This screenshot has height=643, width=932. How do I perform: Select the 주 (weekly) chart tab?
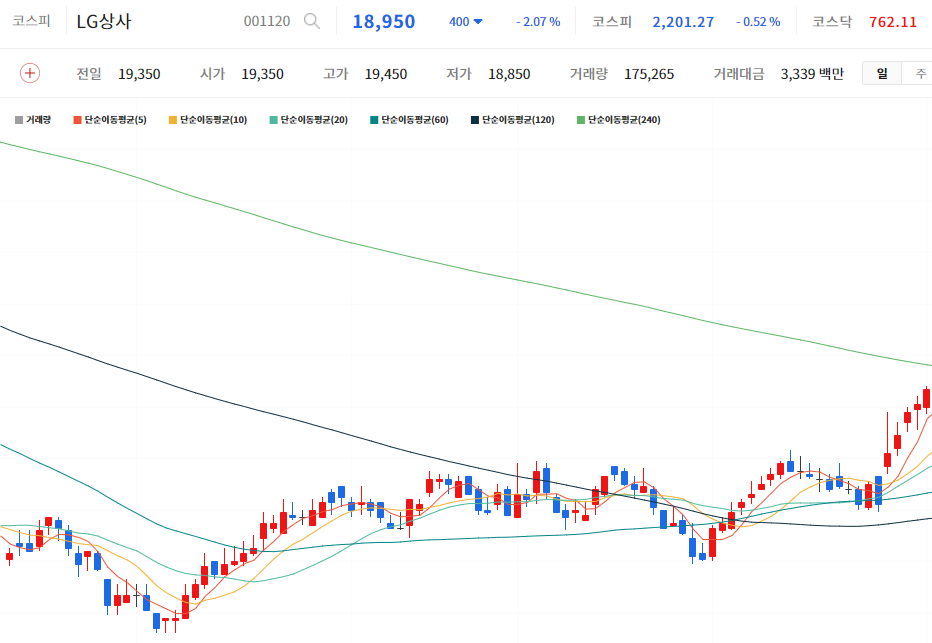coord(920,73)
